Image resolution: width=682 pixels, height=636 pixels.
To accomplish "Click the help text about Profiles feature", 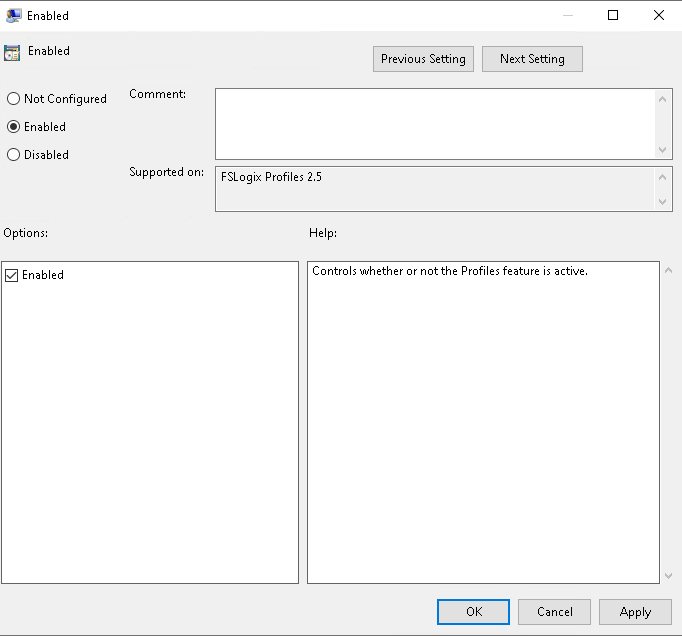I will (450, 271).
